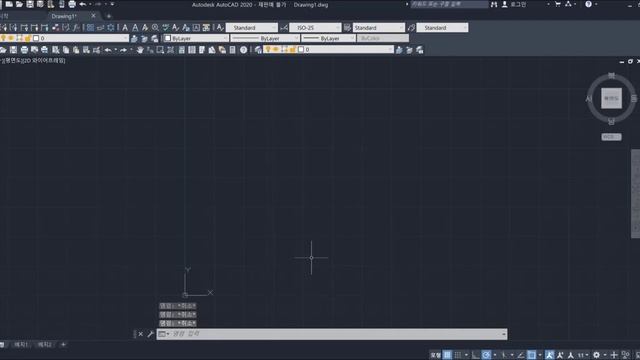Open the ISO-25 dimension style dropdown

pos(315,27)
